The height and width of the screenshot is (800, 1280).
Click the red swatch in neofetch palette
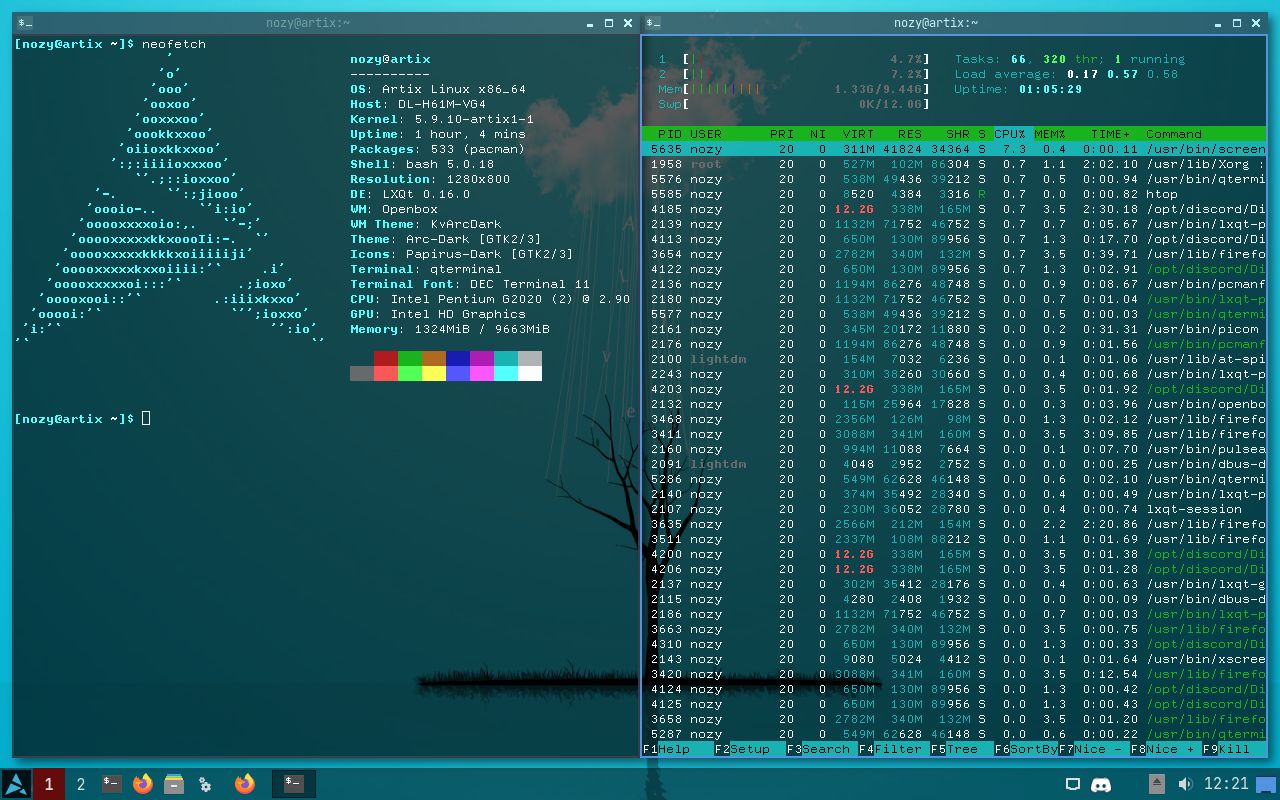pyautogui.click(x=386, y=358)
